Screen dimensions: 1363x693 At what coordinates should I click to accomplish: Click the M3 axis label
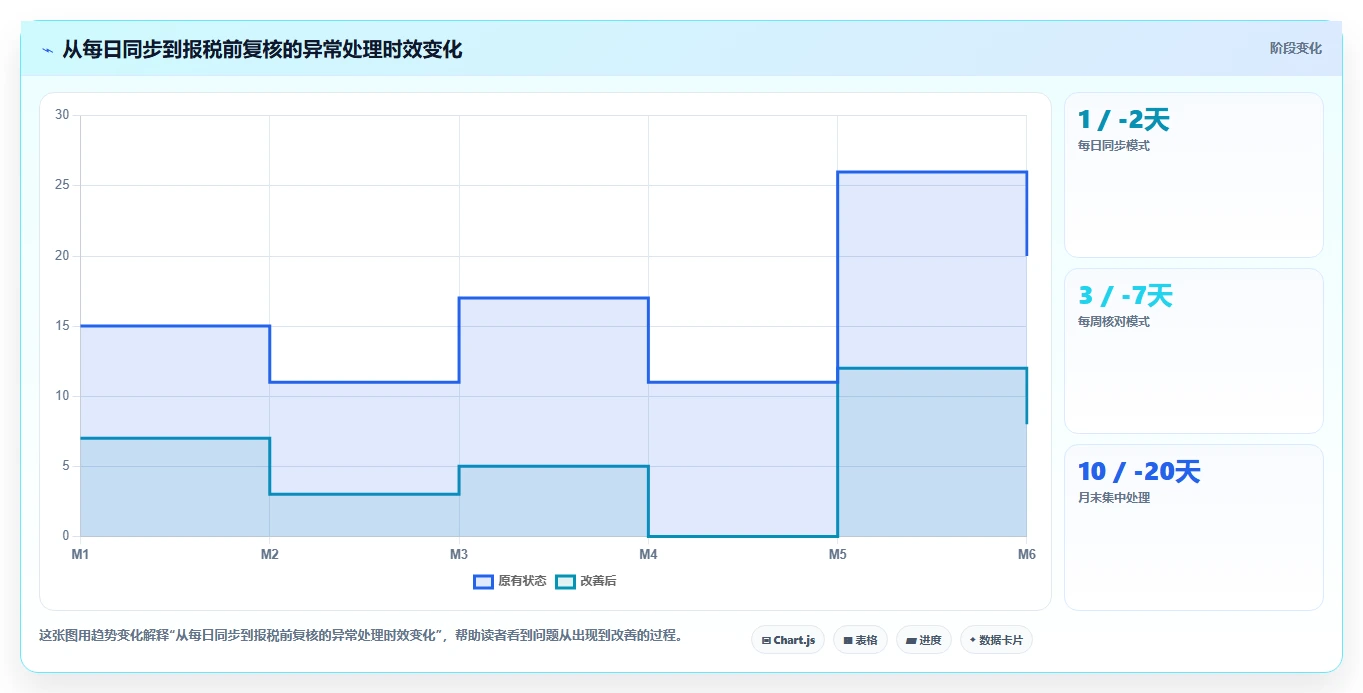(459, 554)
